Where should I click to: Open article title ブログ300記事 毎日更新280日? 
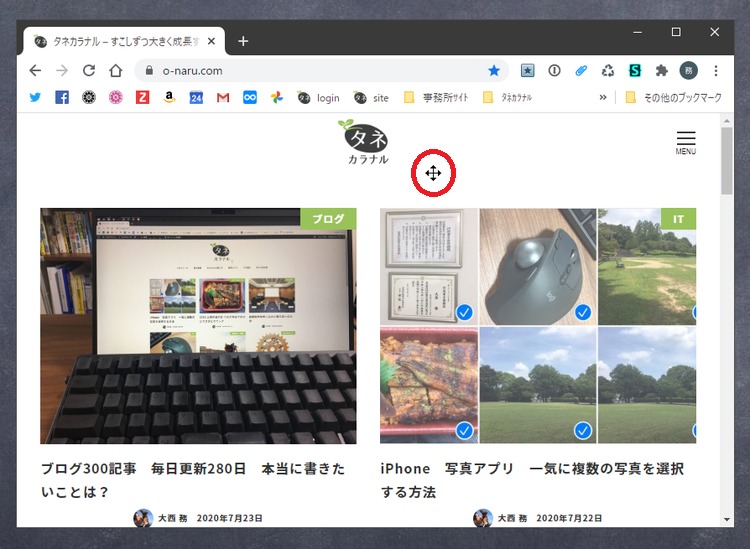click(193, 480)
